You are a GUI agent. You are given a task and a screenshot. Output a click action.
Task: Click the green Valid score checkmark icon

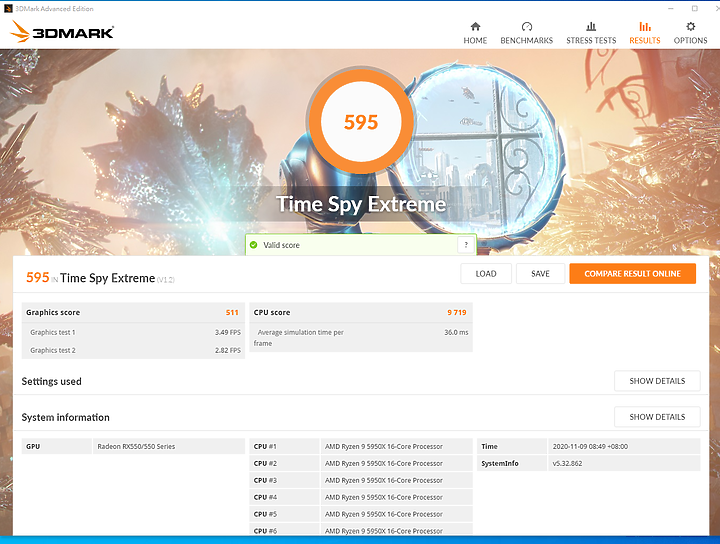[253, 245]
